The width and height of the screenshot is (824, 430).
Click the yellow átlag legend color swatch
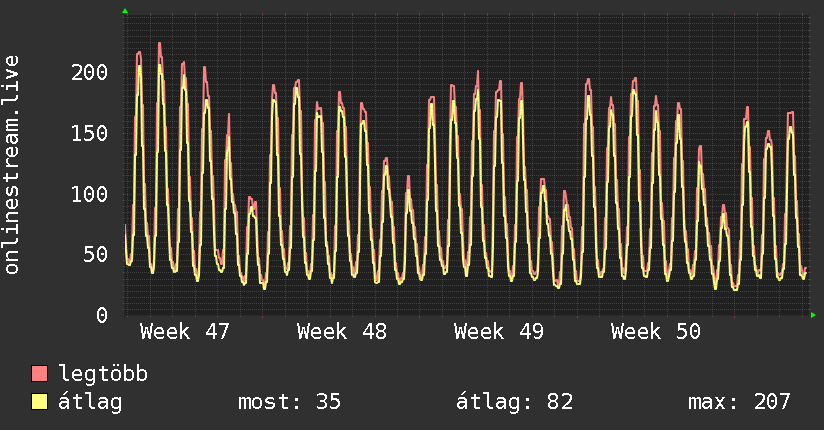point(39,402)
